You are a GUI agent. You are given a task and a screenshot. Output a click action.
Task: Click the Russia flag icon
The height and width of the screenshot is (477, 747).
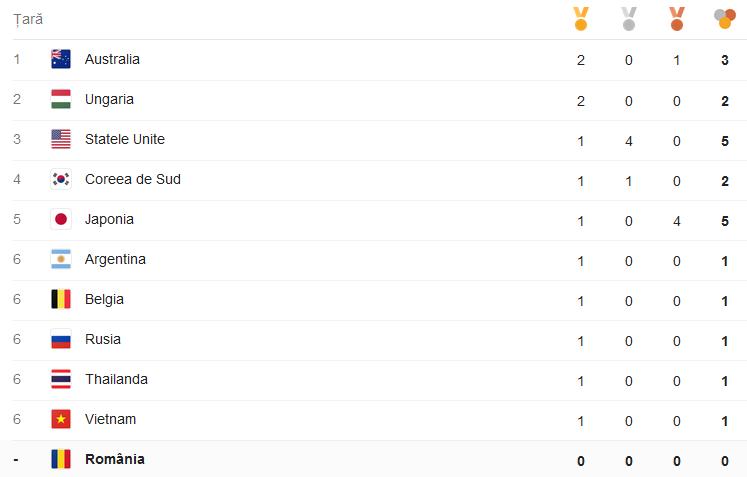(61, 339)
